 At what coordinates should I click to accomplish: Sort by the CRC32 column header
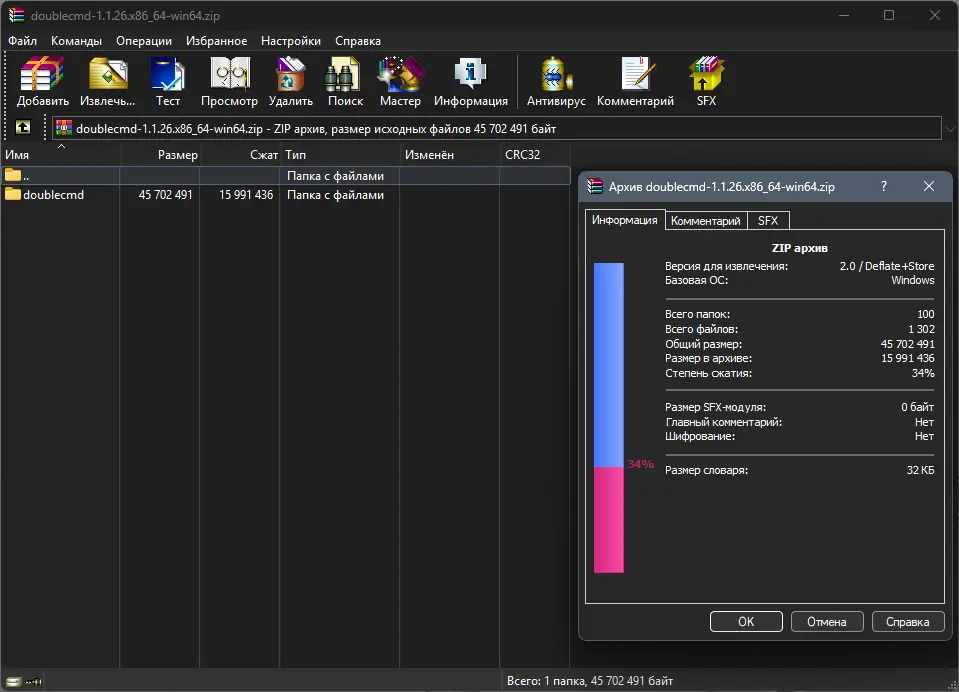tap(535, 155)
